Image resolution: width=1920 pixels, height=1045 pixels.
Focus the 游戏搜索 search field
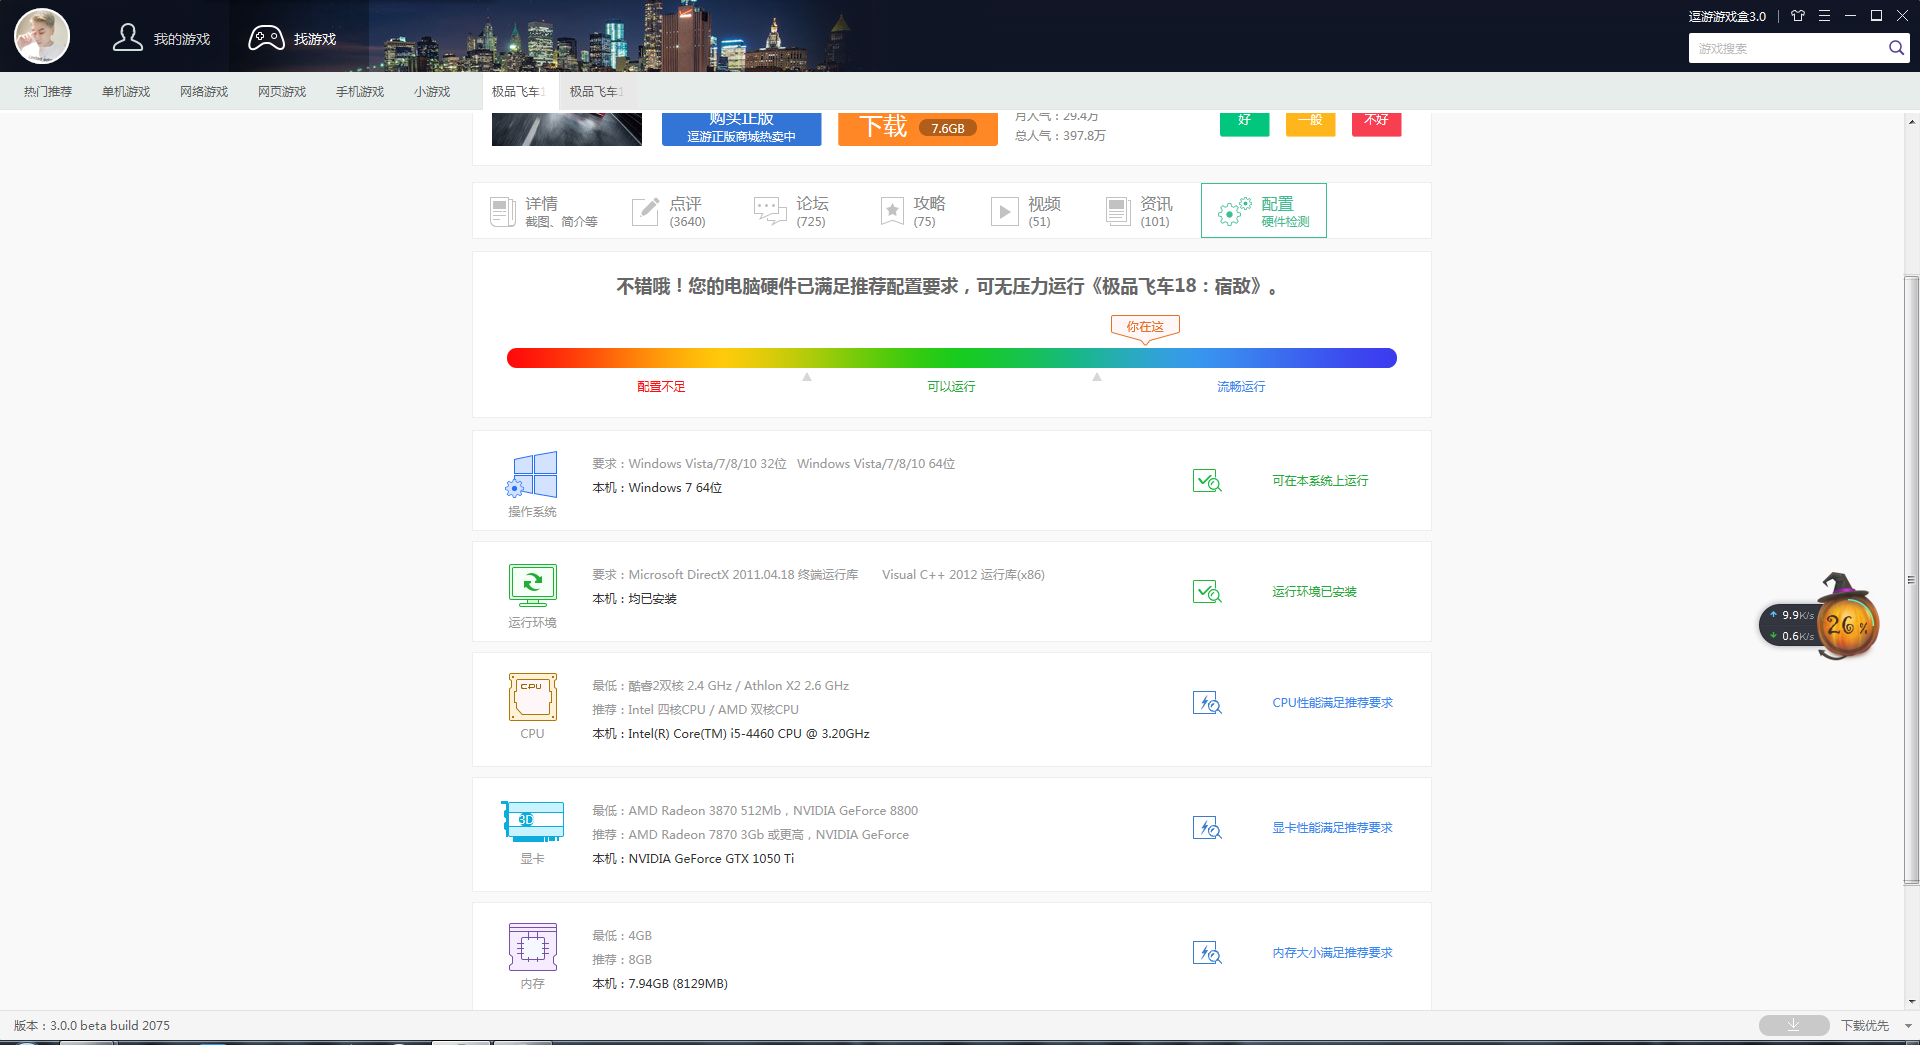tap(1786, 48)
